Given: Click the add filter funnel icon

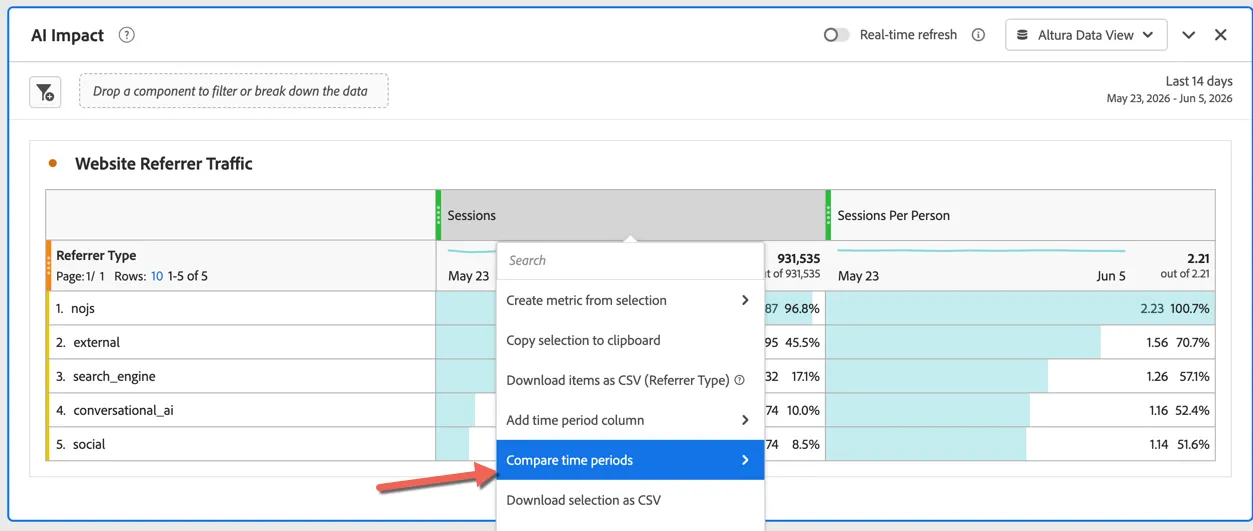Looking at the screenshot, I should pyautogui.click(x=45, y=92).
